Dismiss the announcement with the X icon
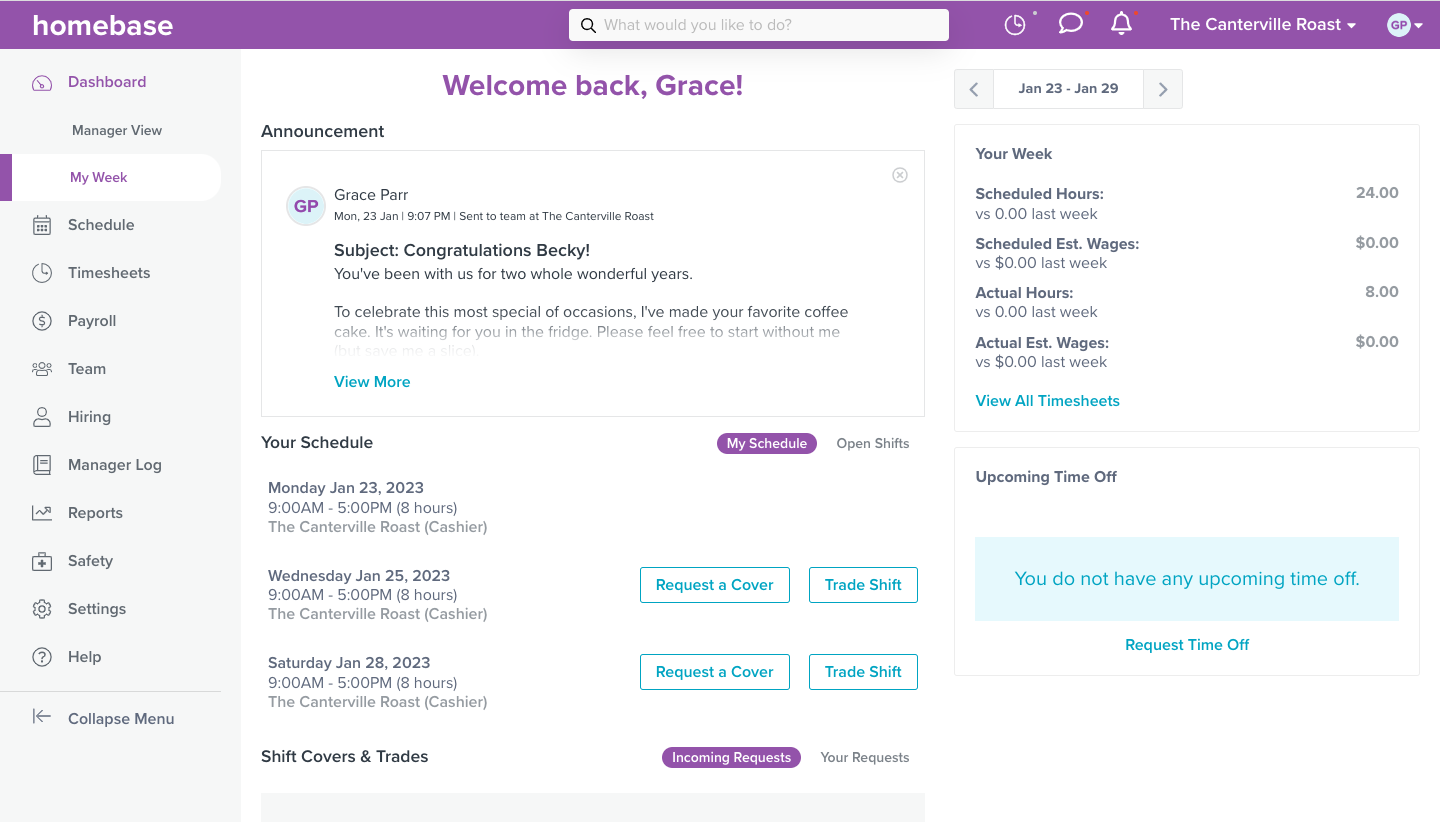This screenshot has height=822, width=1440. click(900, 175)
